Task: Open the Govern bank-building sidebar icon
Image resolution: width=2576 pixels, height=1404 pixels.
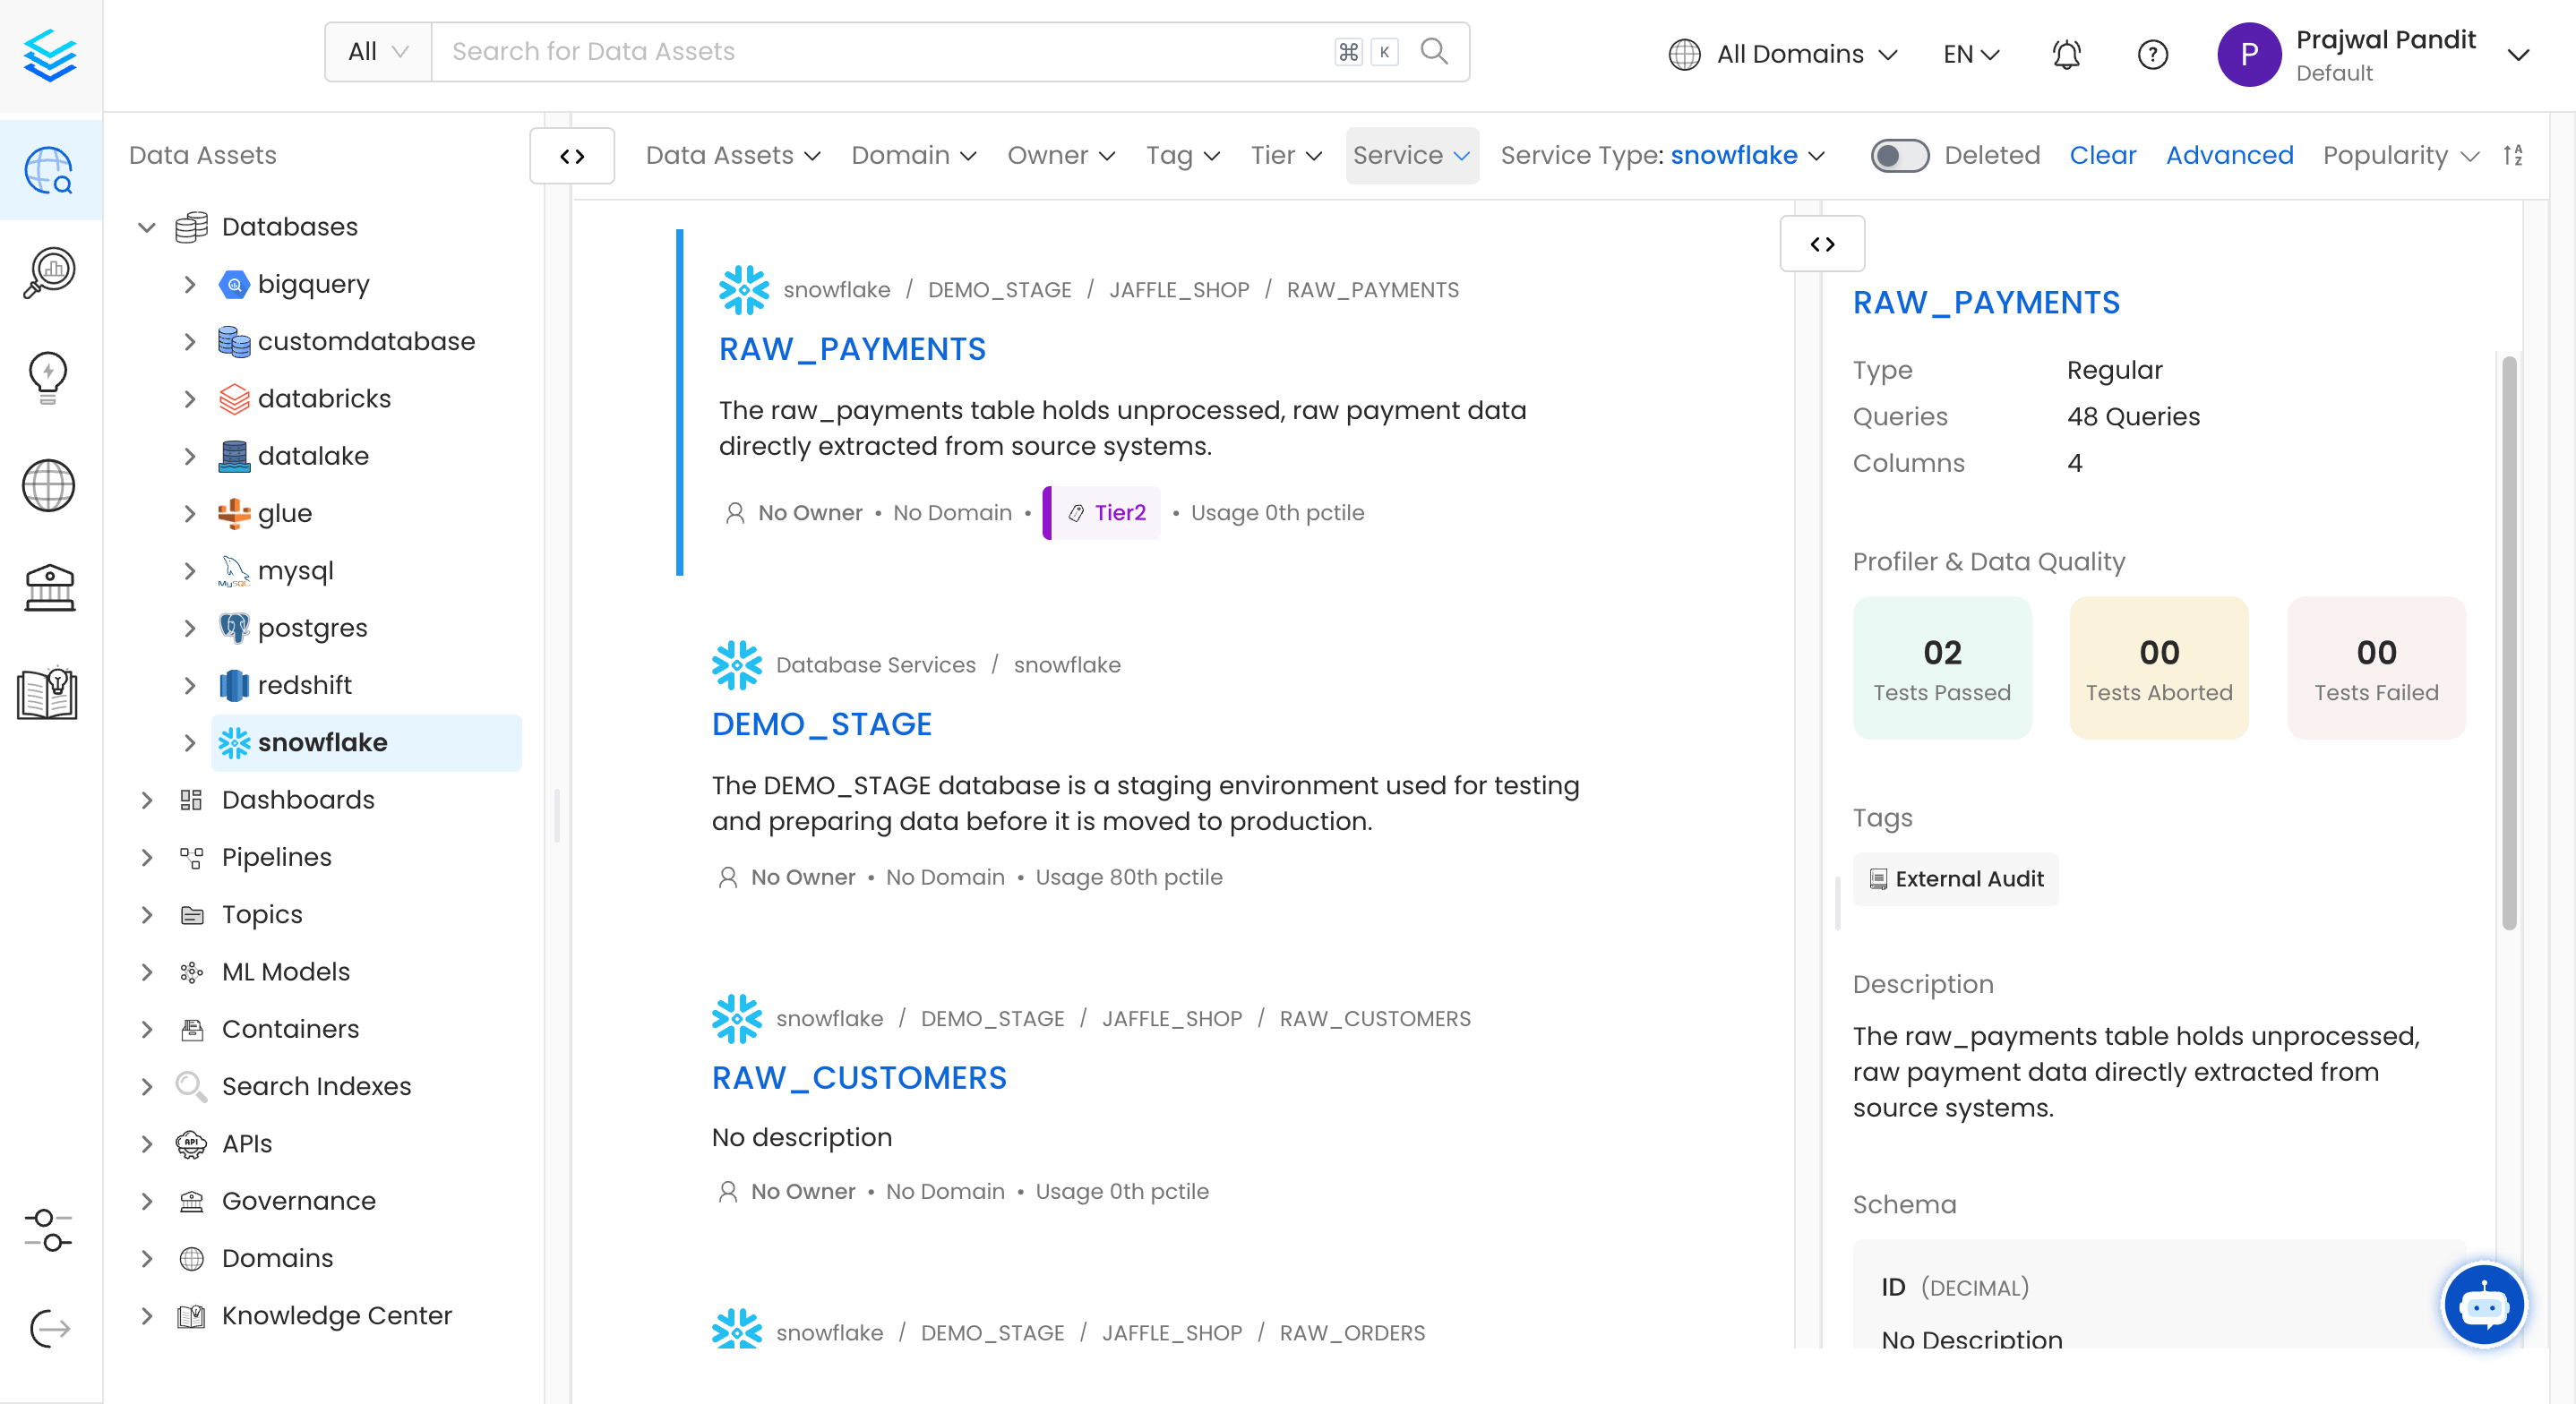Action: 49,588
